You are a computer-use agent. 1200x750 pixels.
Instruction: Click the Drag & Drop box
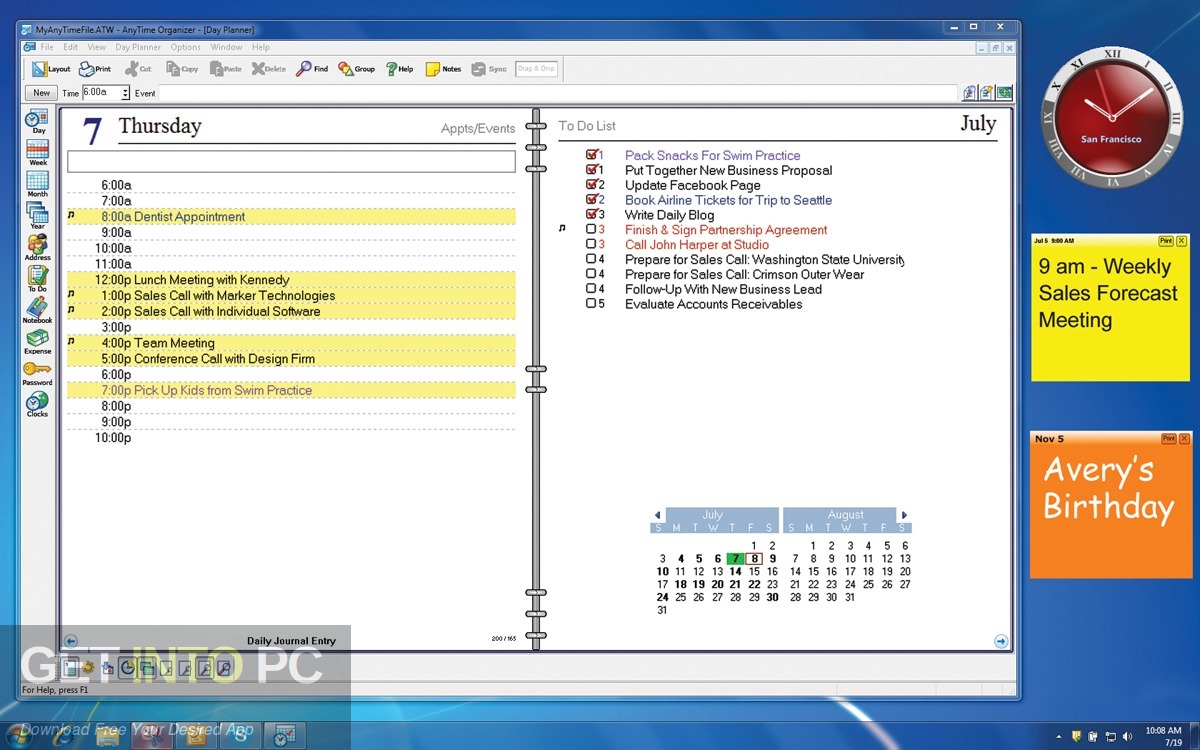[537, 69]
